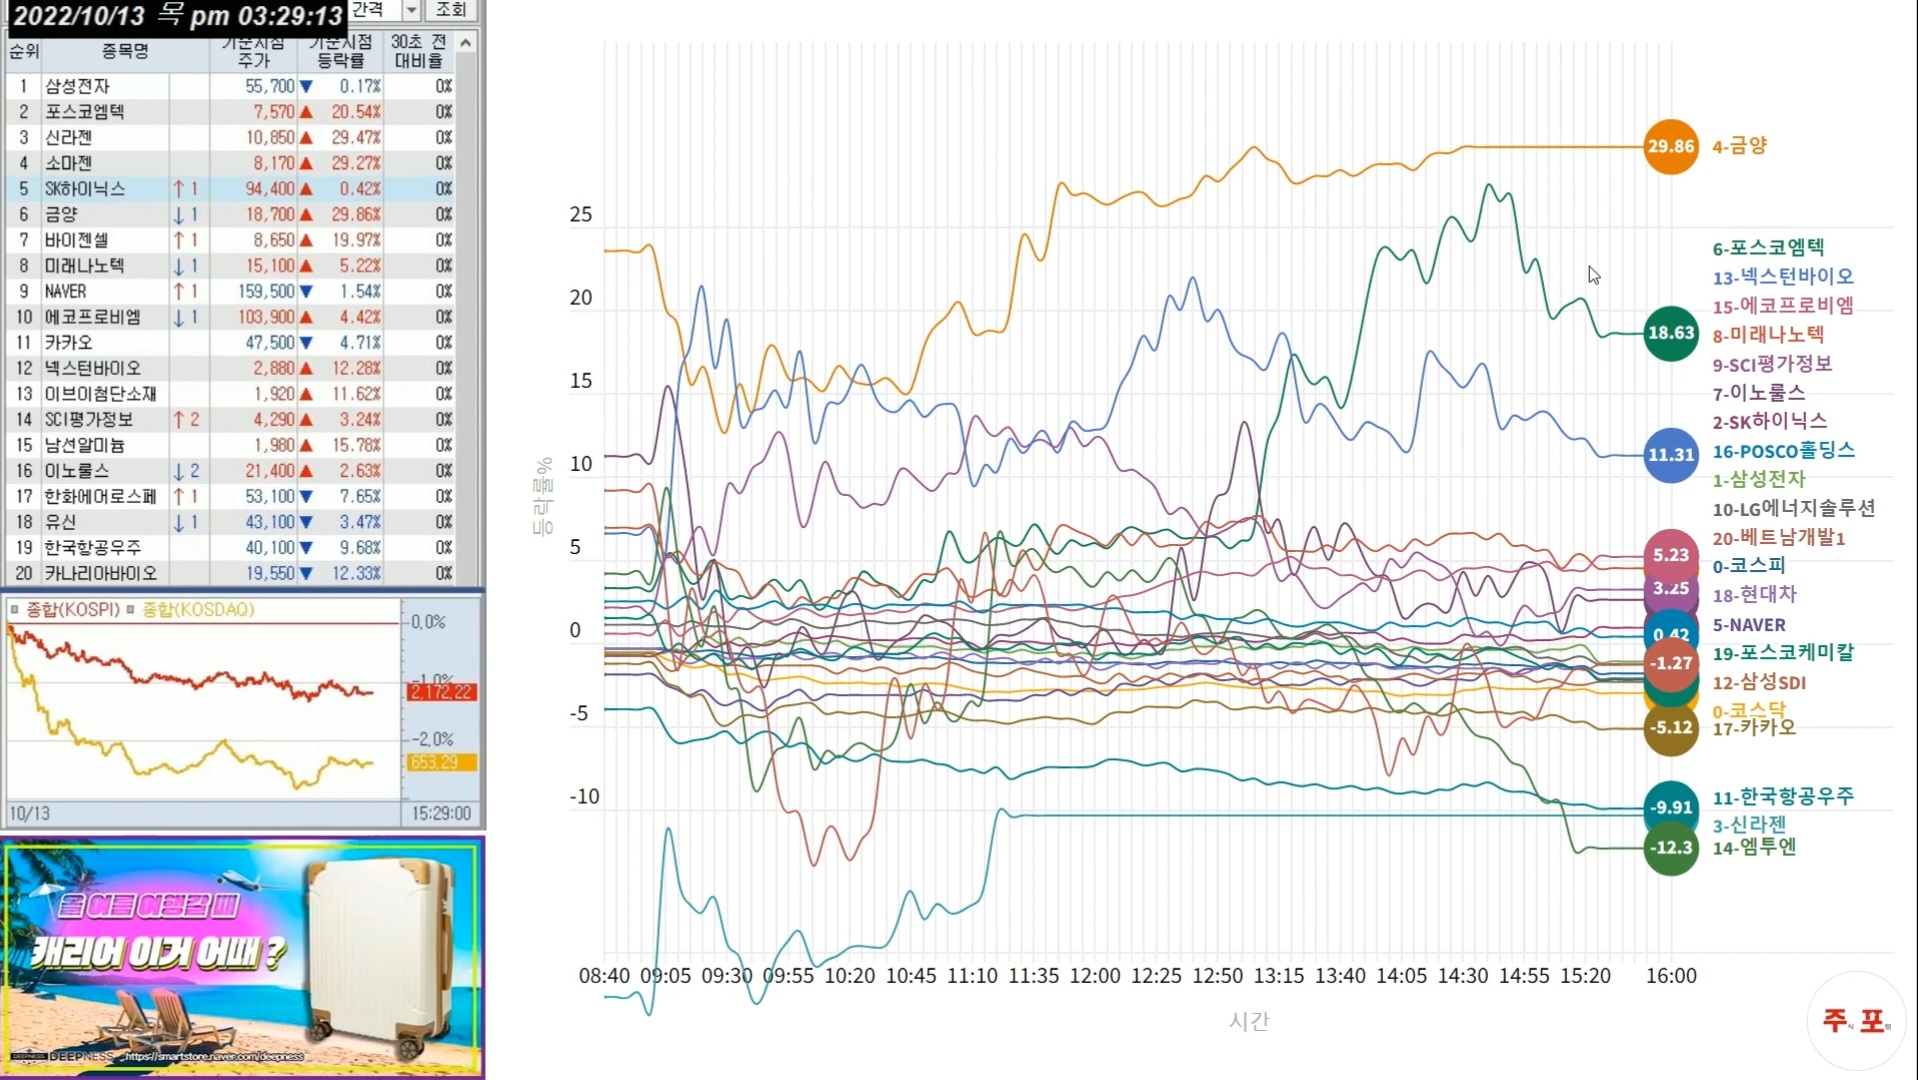Click the 한국항공우주 row in table
This screenshot has width=1918, height=1080.
[230, 547]
